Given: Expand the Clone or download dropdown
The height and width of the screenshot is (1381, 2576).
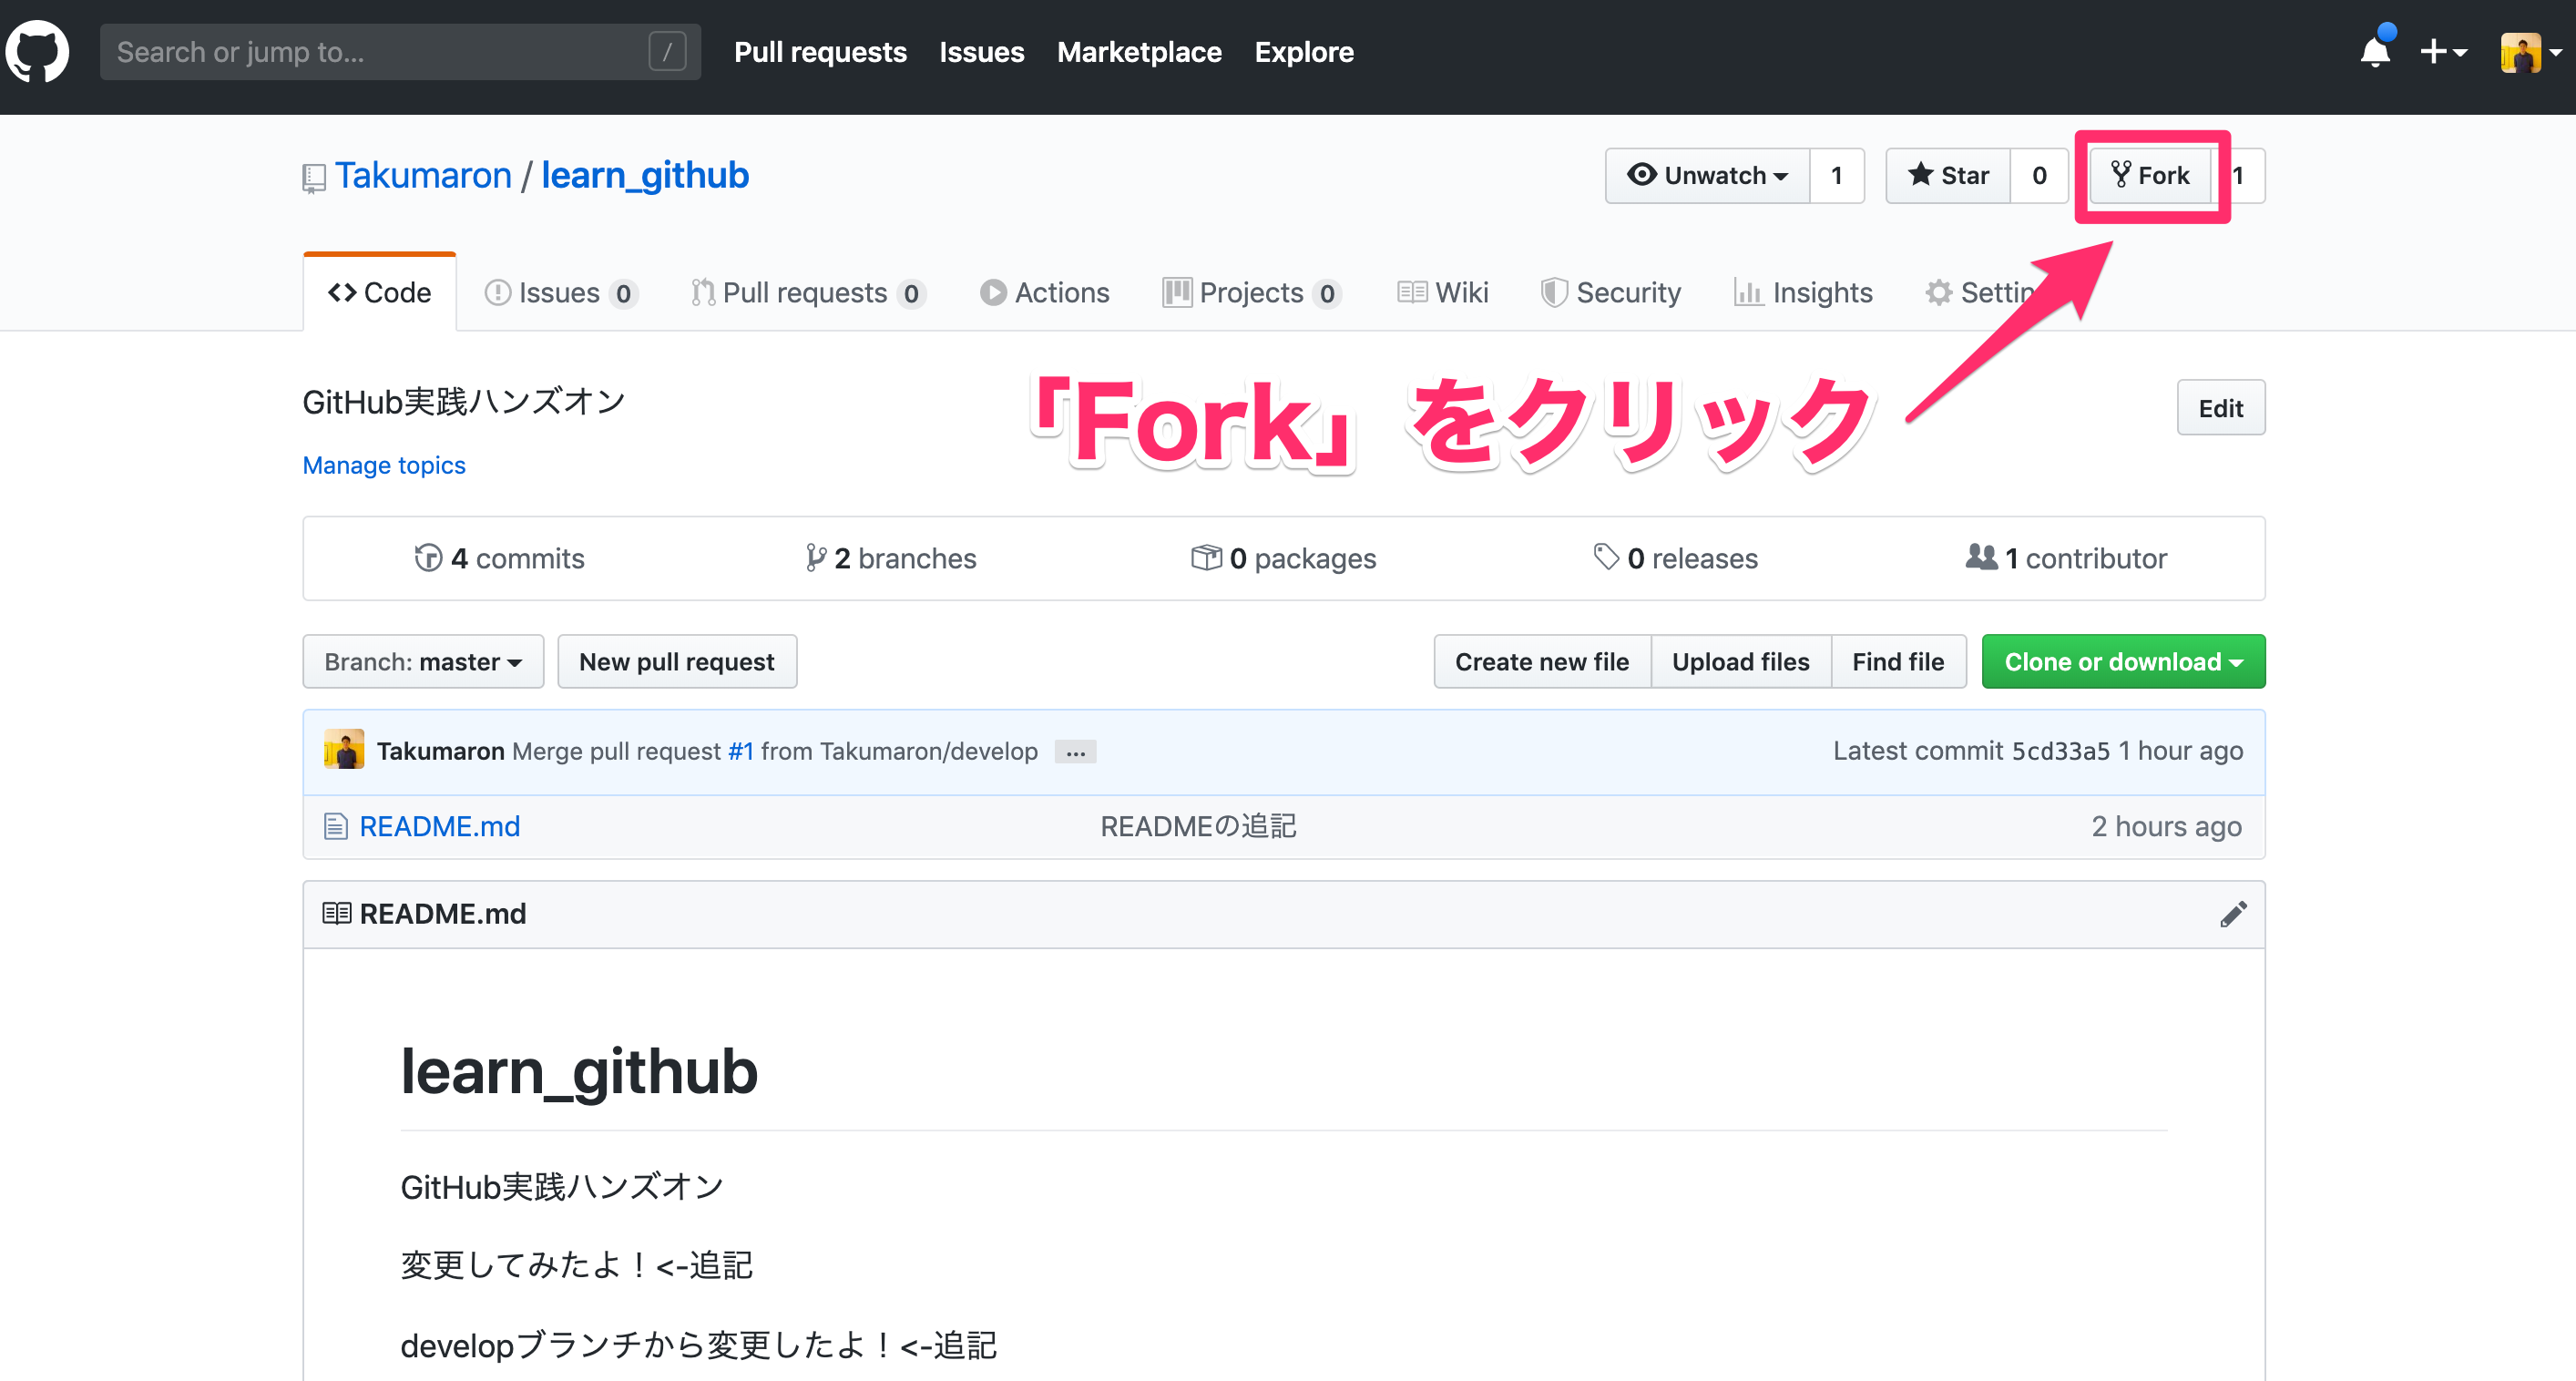Looking at the screenshot, I should pos(2122,660).
